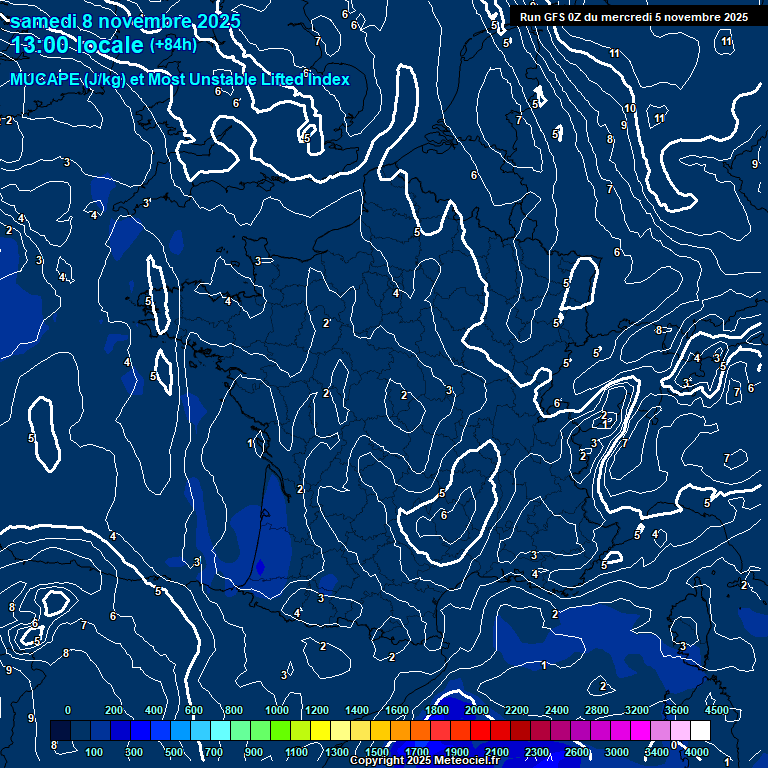Image resolution: width=768 pixels, height=768 pixels.
Task: Click the '700' legend label
Action: [x=214, y=752]
